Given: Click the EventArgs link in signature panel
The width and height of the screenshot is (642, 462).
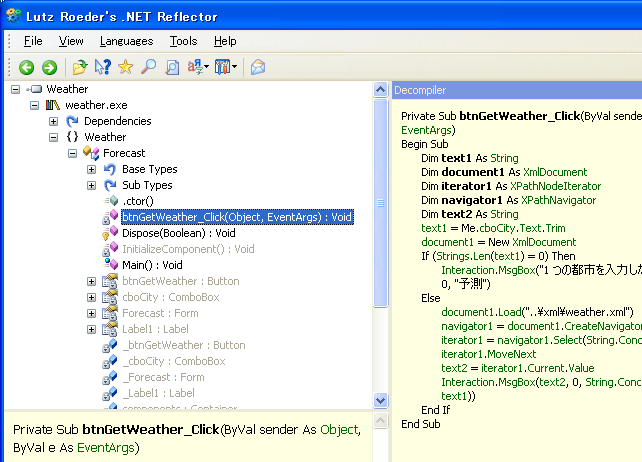Looking at the screenshot, I should click(106, 448).
